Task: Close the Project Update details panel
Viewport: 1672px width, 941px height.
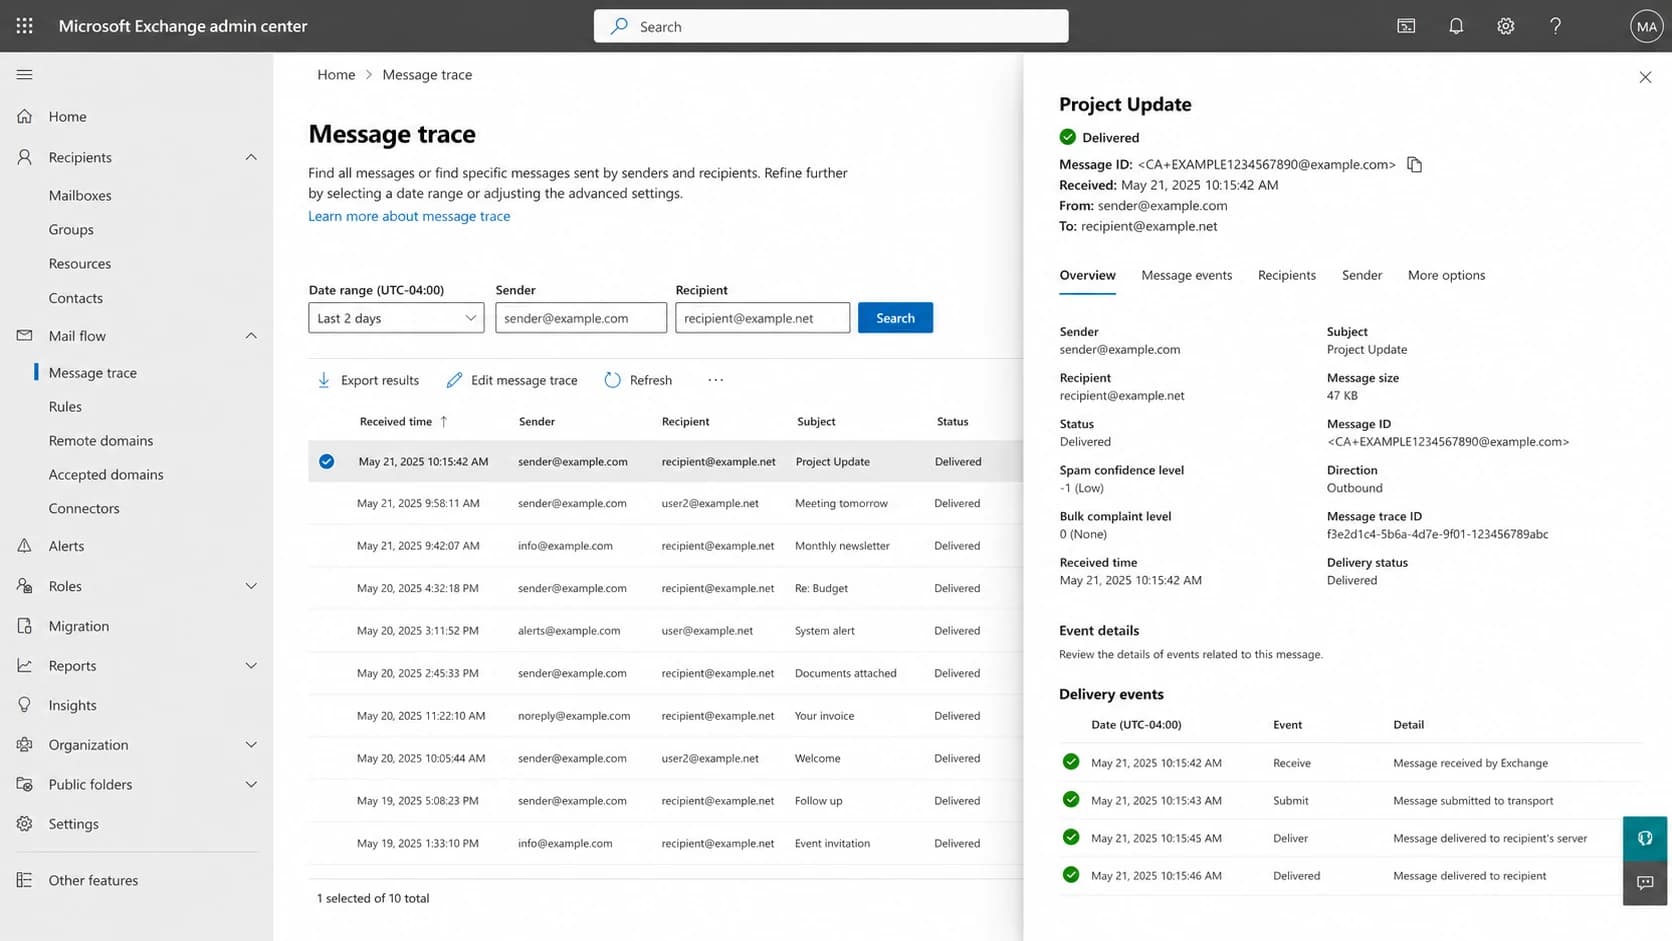Action: tap(1645, 77)
